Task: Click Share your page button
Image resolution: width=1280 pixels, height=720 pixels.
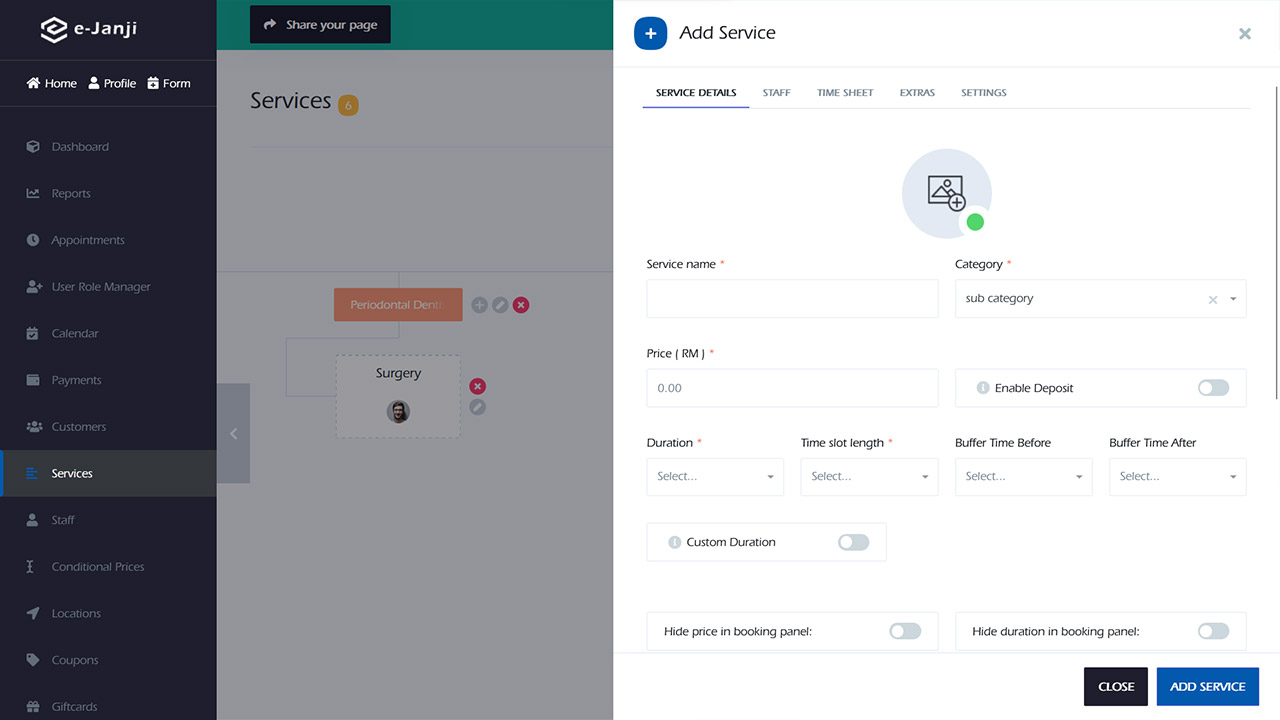Action: click(x=320, y=25)
